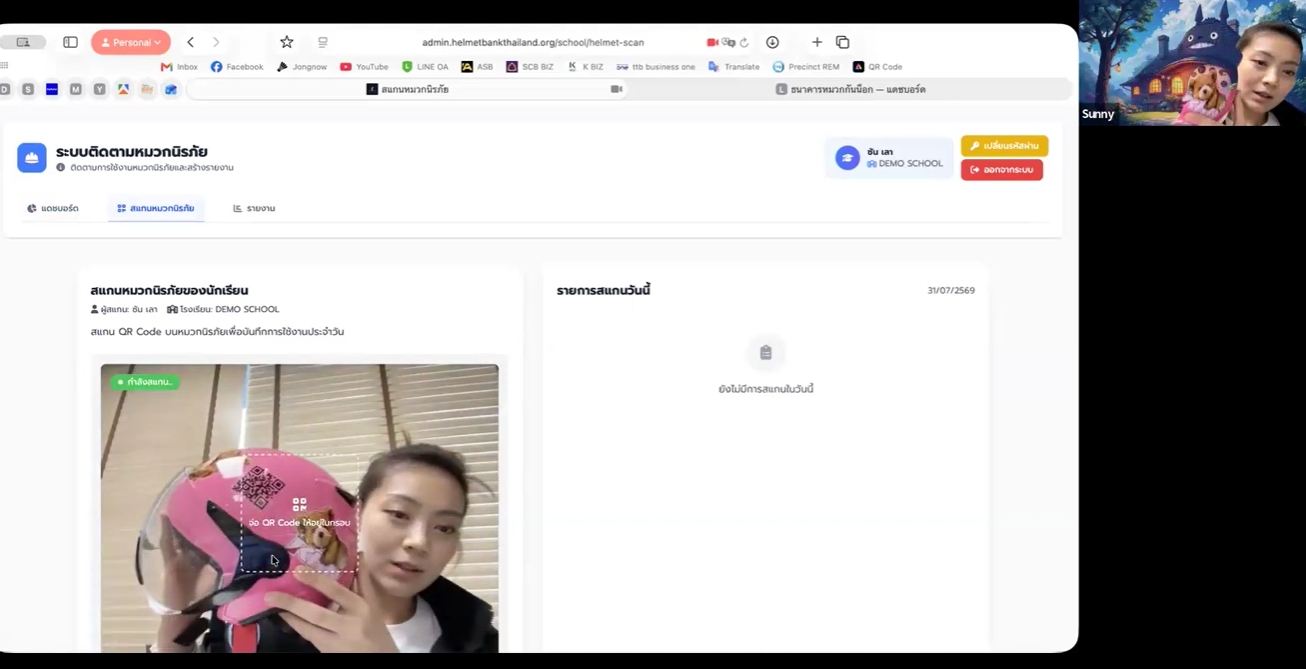Click the blue helmet app logo
The image size is (1306, 669).
coord(32,157)
